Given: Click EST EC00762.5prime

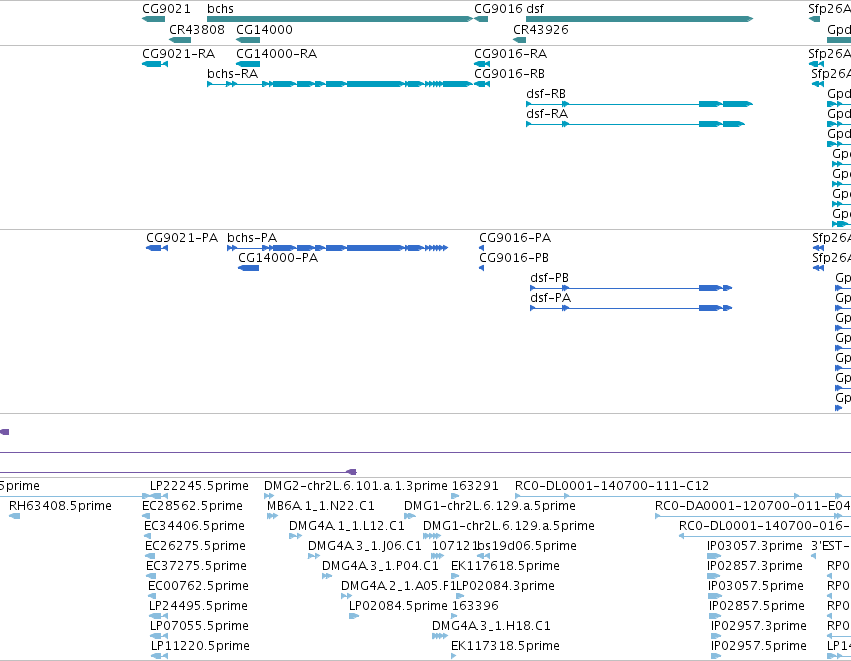Looking at the screenshot, I should (152, 596).
